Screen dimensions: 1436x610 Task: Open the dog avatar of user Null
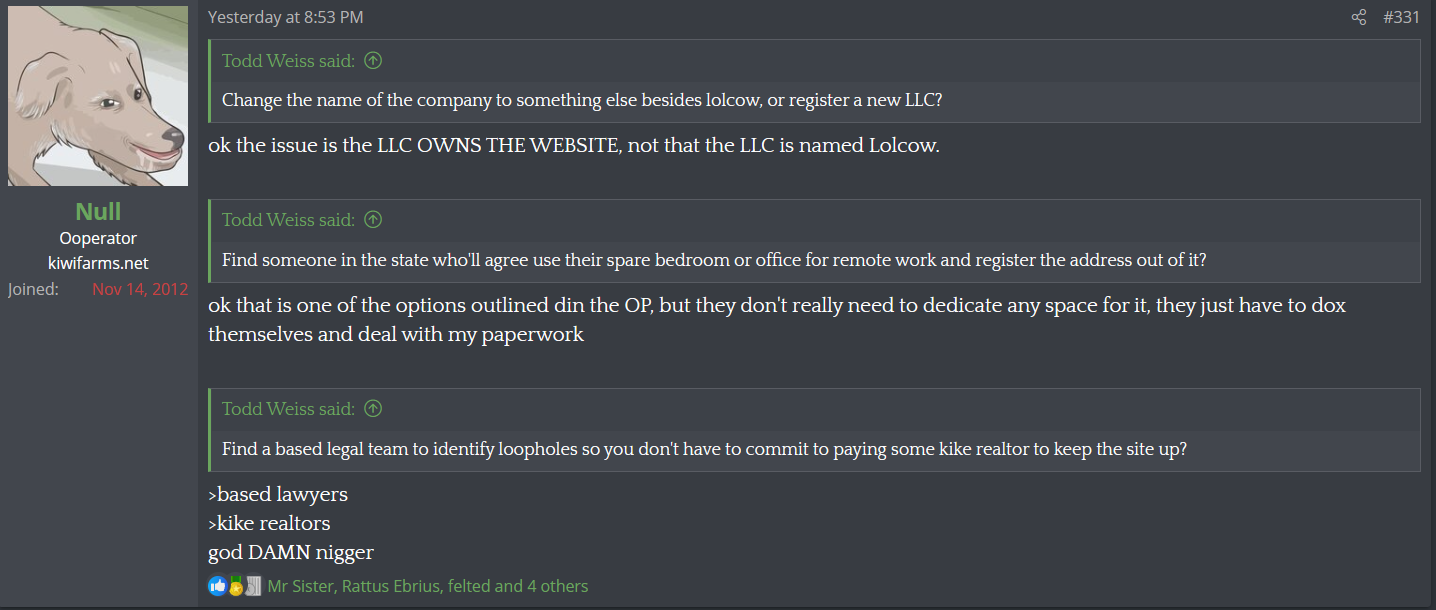click(98, 96)
